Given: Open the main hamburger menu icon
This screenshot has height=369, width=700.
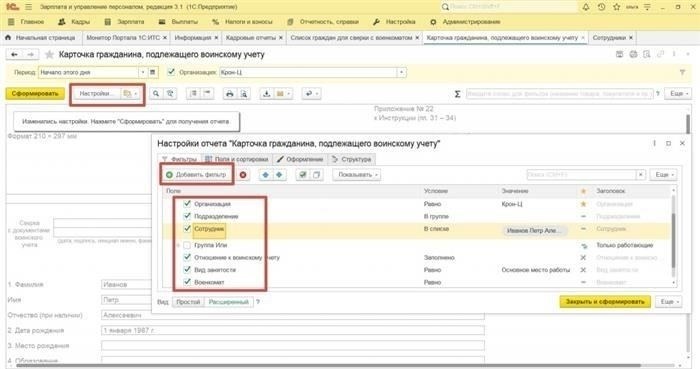Looking at the screenshot, I should click(x=29, y=7).
